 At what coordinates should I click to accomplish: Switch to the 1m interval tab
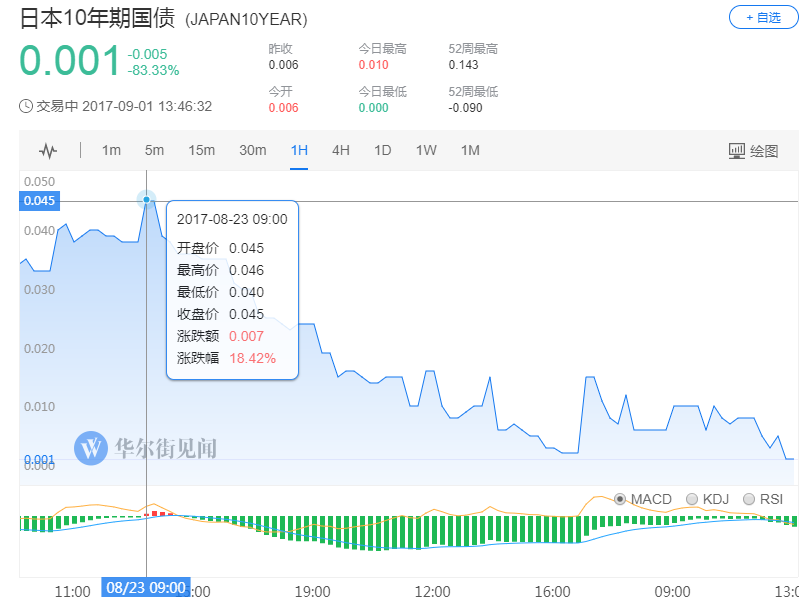[x=111, y=150]
